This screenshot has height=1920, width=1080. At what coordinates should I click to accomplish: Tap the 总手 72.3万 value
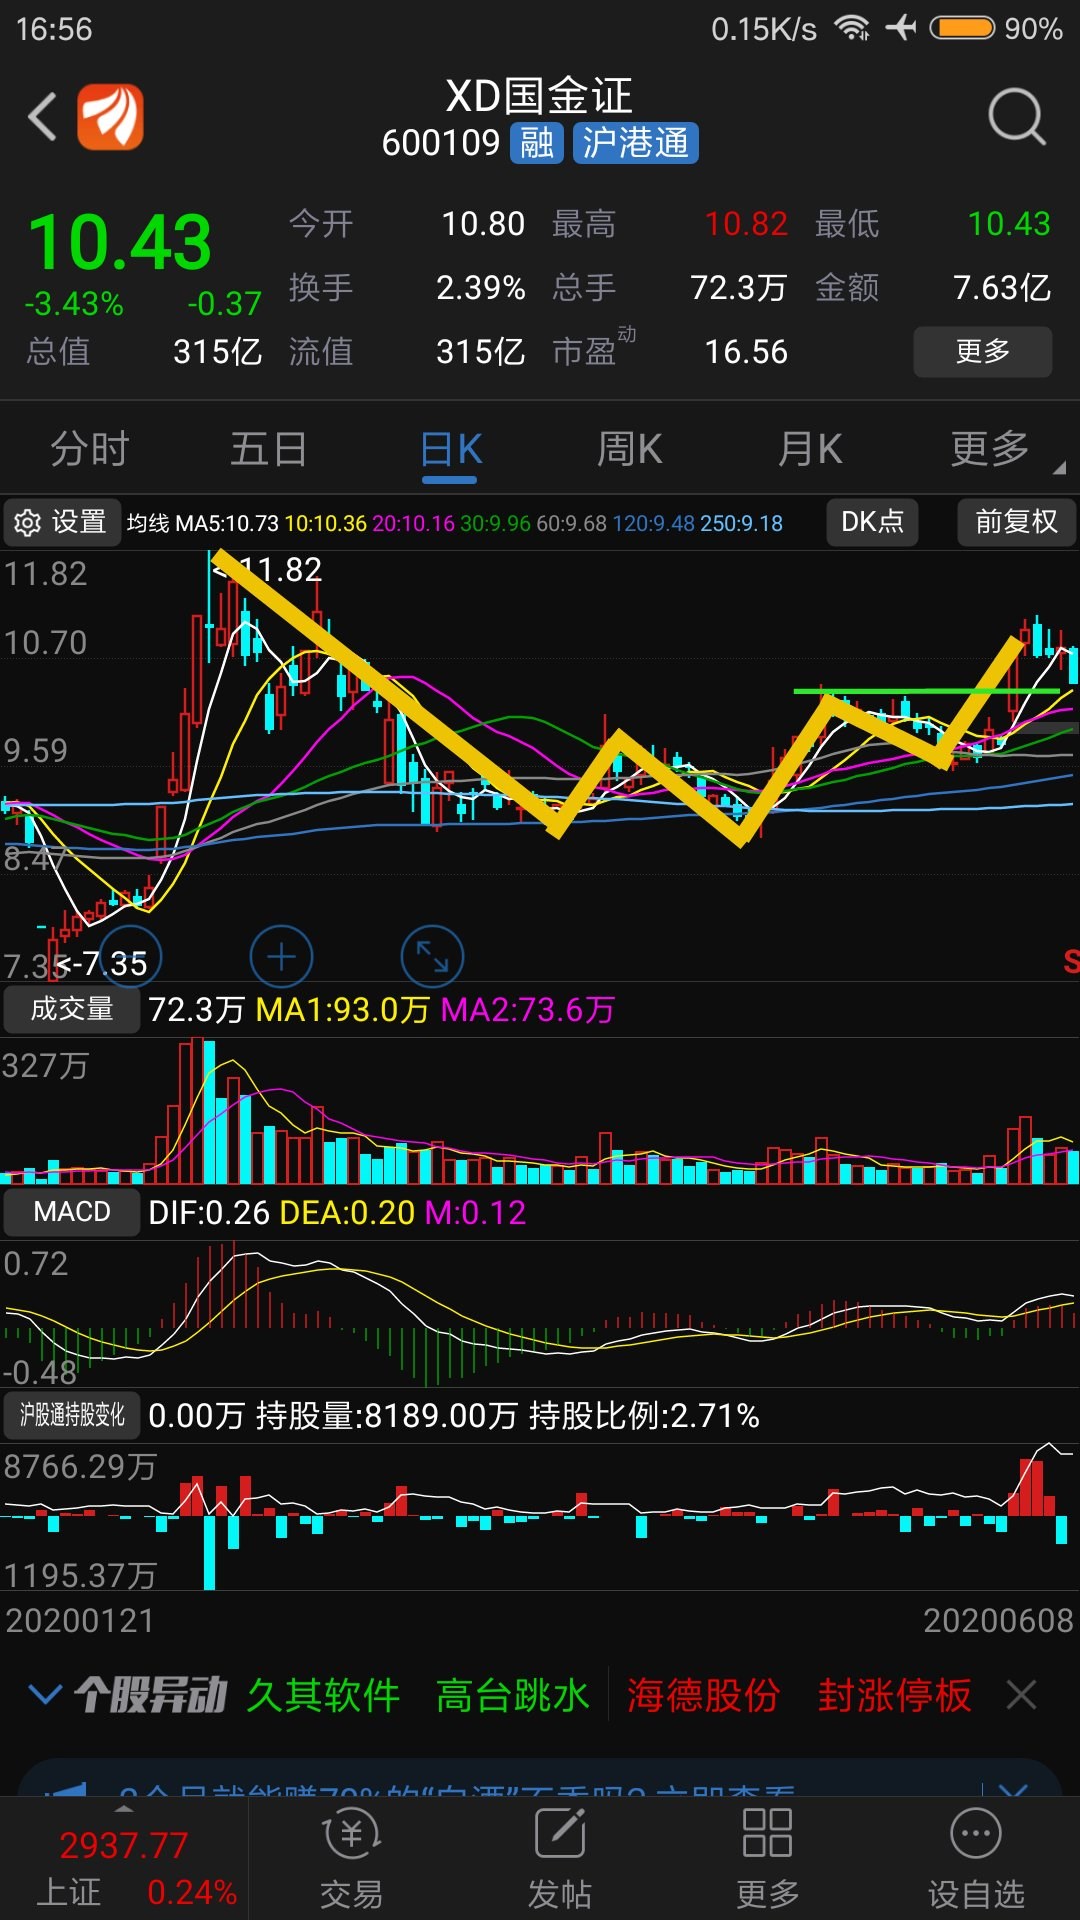pos(739,288)
